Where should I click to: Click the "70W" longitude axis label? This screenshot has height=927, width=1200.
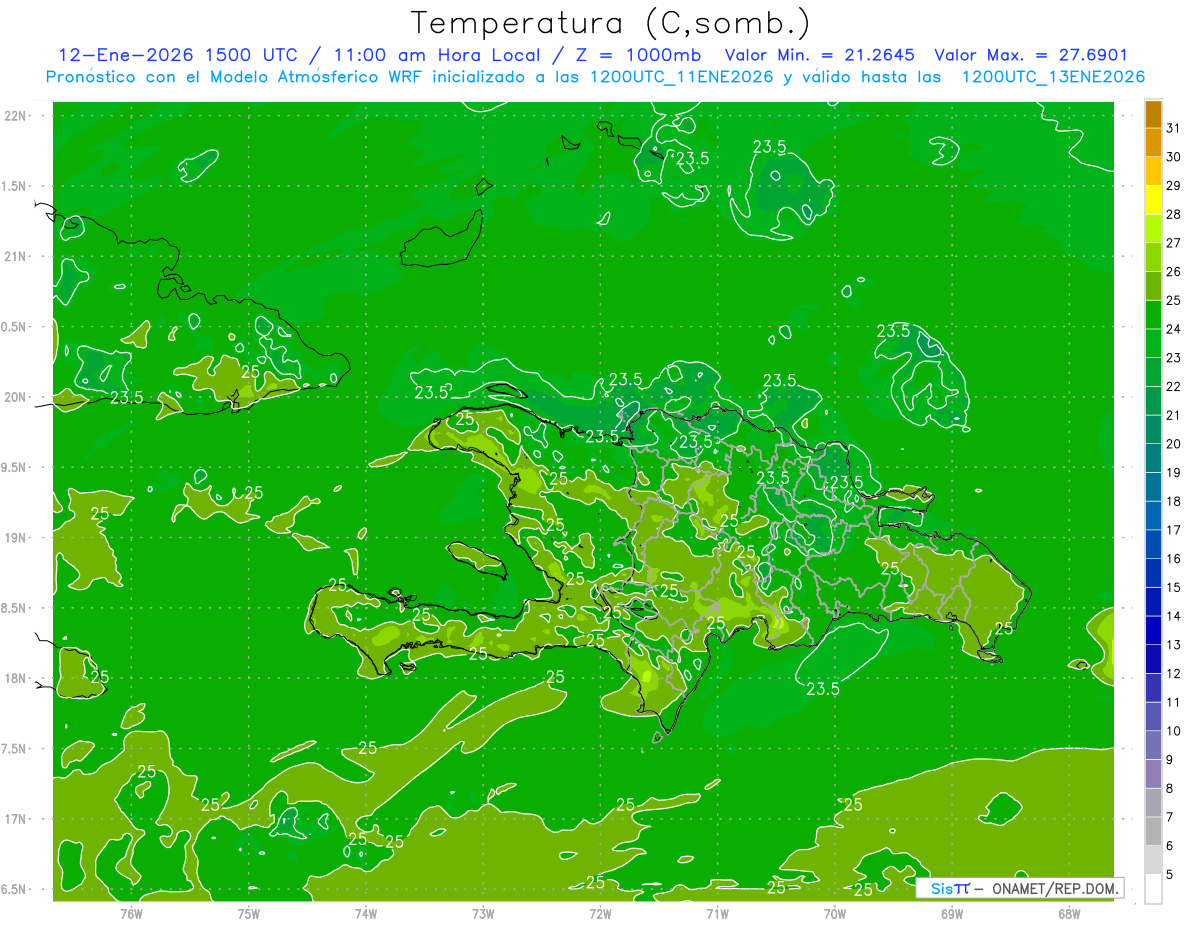tap(835, 913)
